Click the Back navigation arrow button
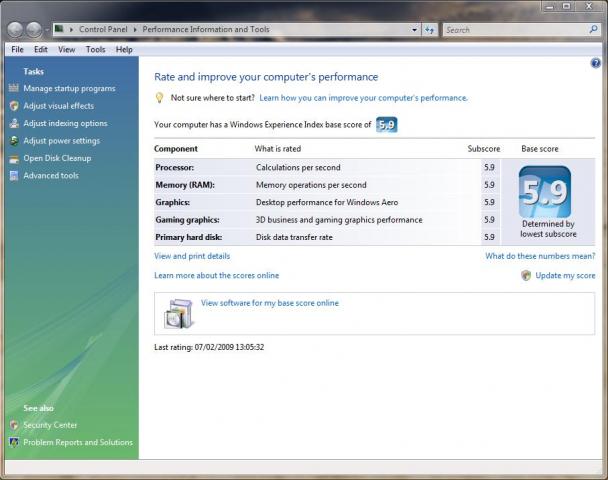This screenshot has height=480, width=608. pyautogui.click(x=15, y=29)
